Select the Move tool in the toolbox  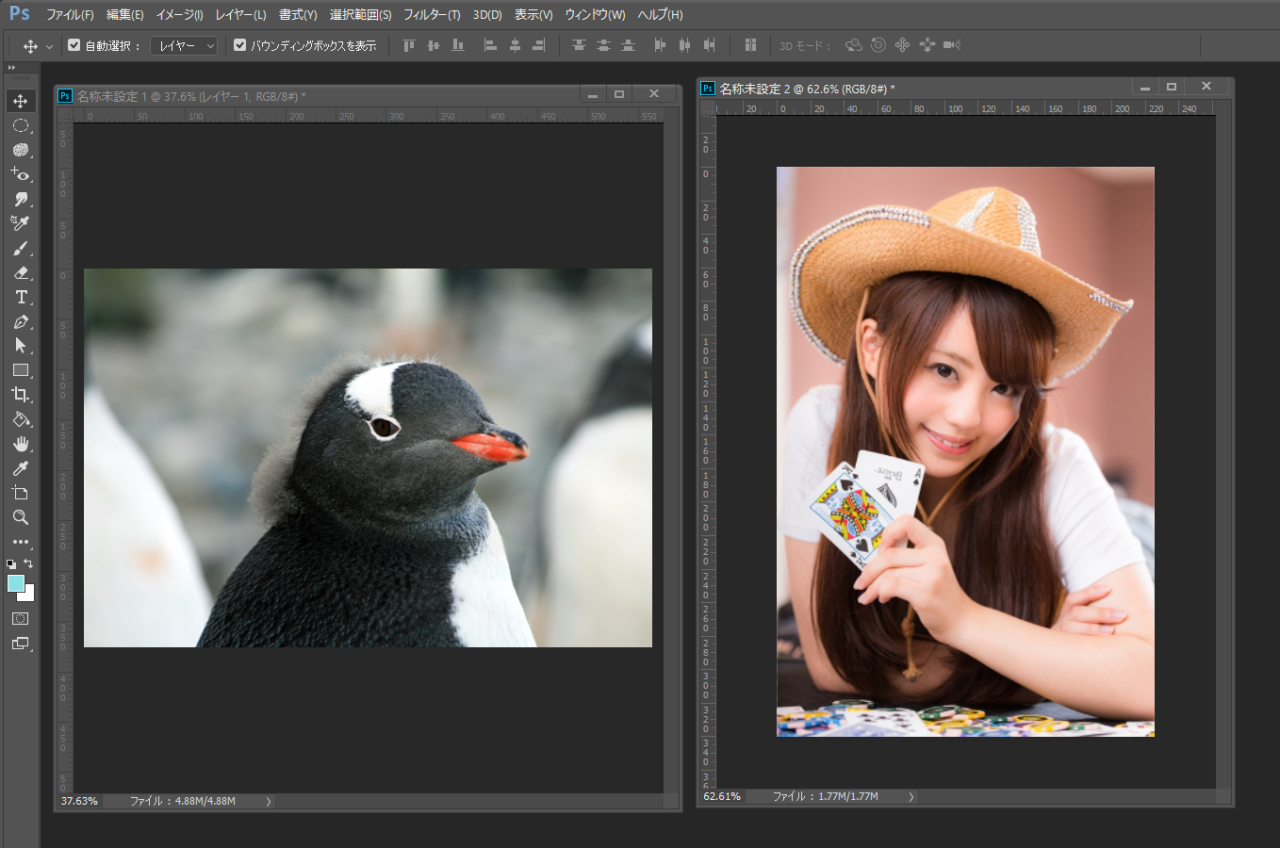tap(21, 101)
